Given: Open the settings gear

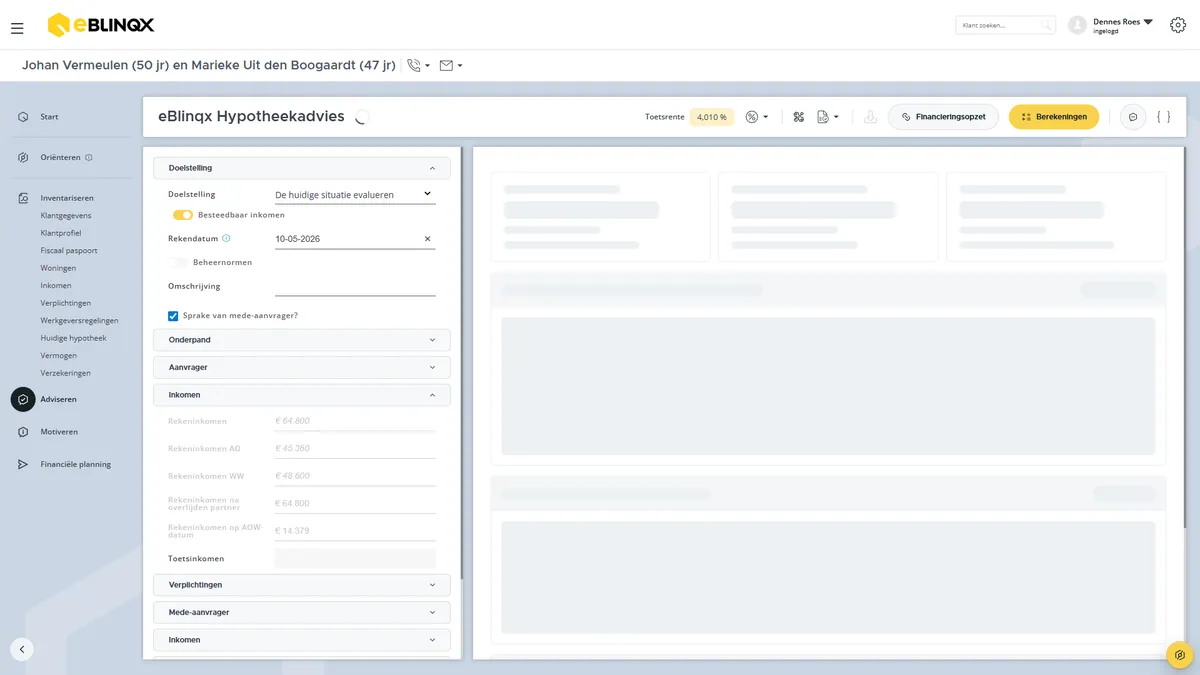Looking at the screenshot, I should click(x=1177, y=26).
